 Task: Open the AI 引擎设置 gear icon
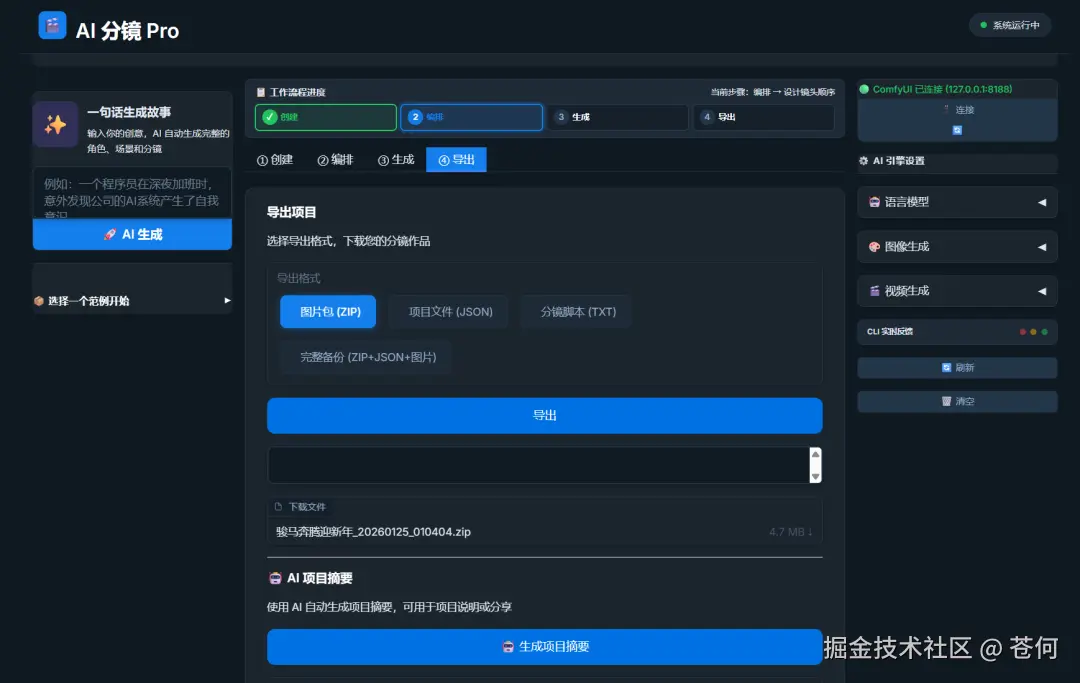864,160
